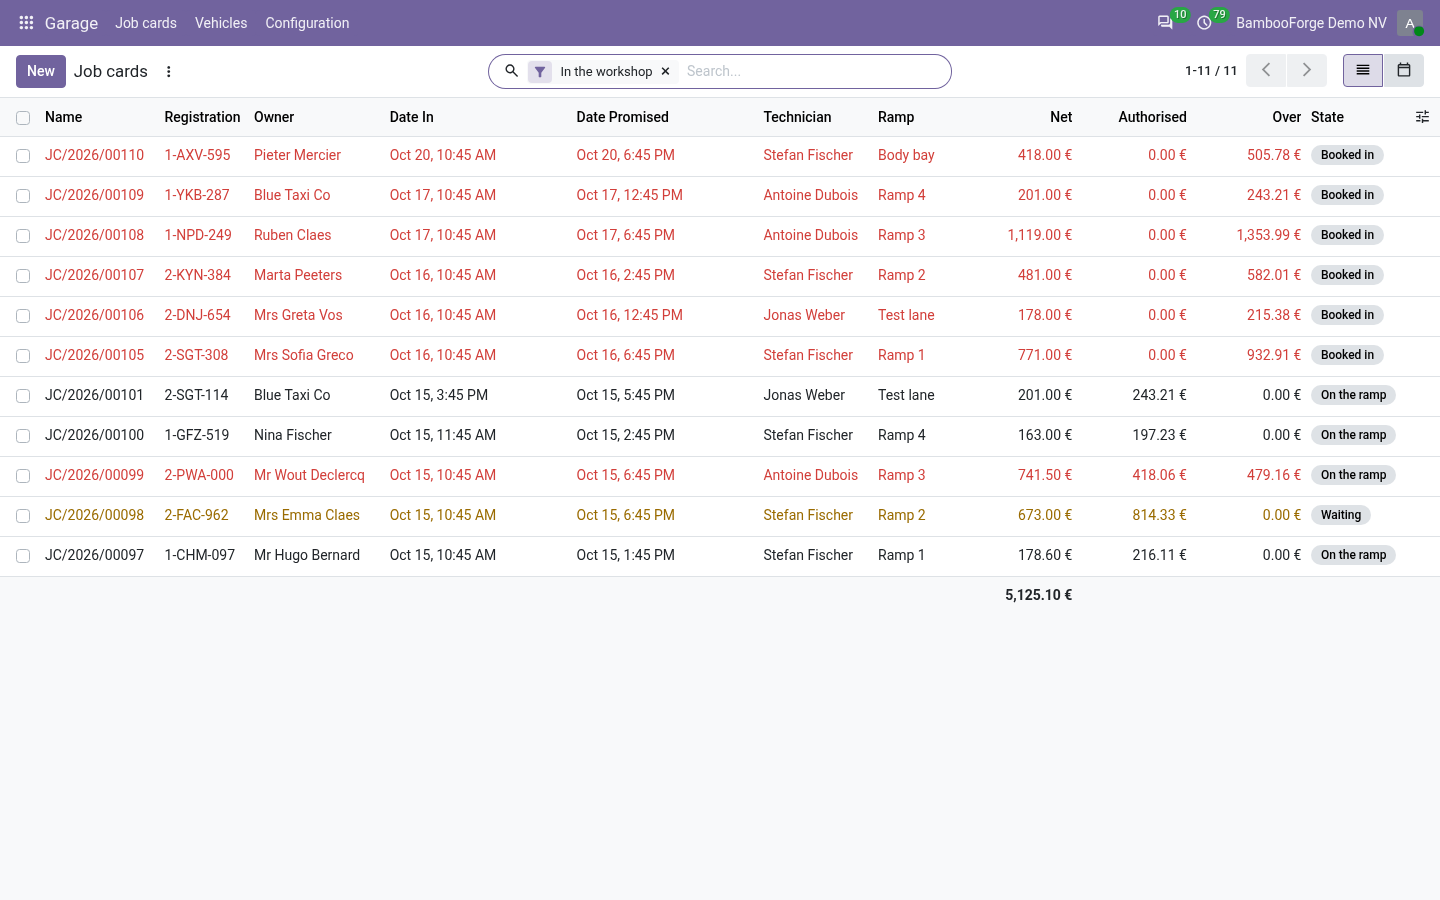Click owner Mr Wout Declercq
Viewport: 1440px width, 900px height.
309,475
